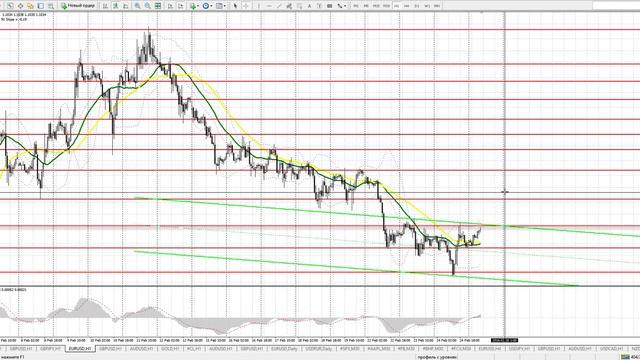Expand the Periods dropdown arrow
The image size is (640, 360).
[x=211, y=6]
